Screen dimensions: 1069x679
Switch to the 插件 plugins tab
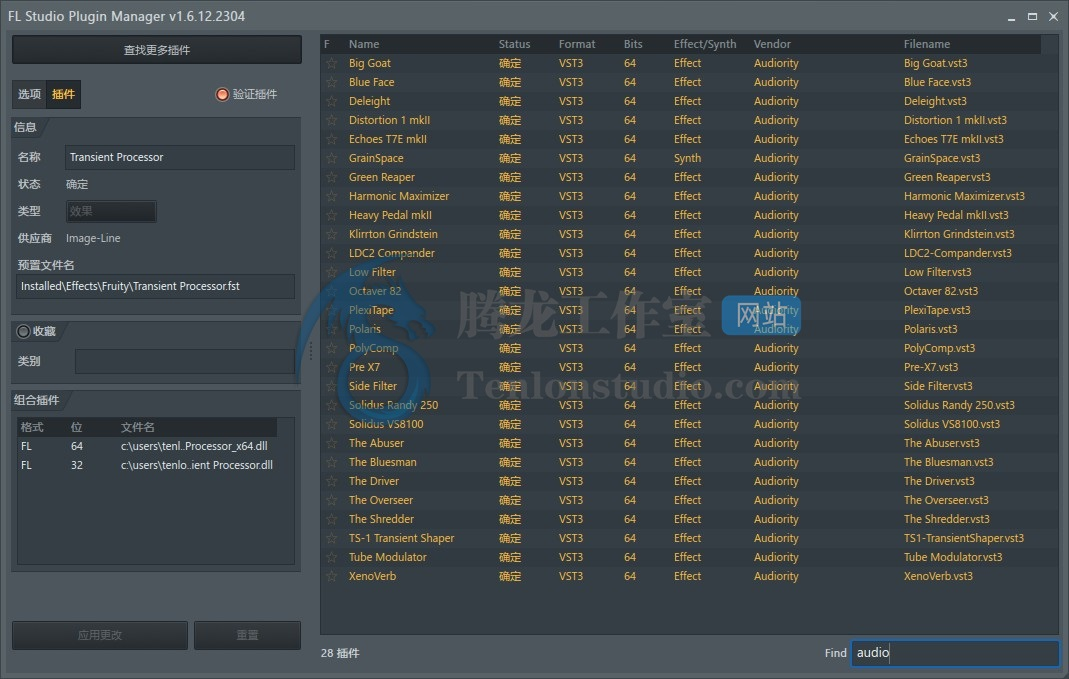pyautogui.click(x=63, y=94)
